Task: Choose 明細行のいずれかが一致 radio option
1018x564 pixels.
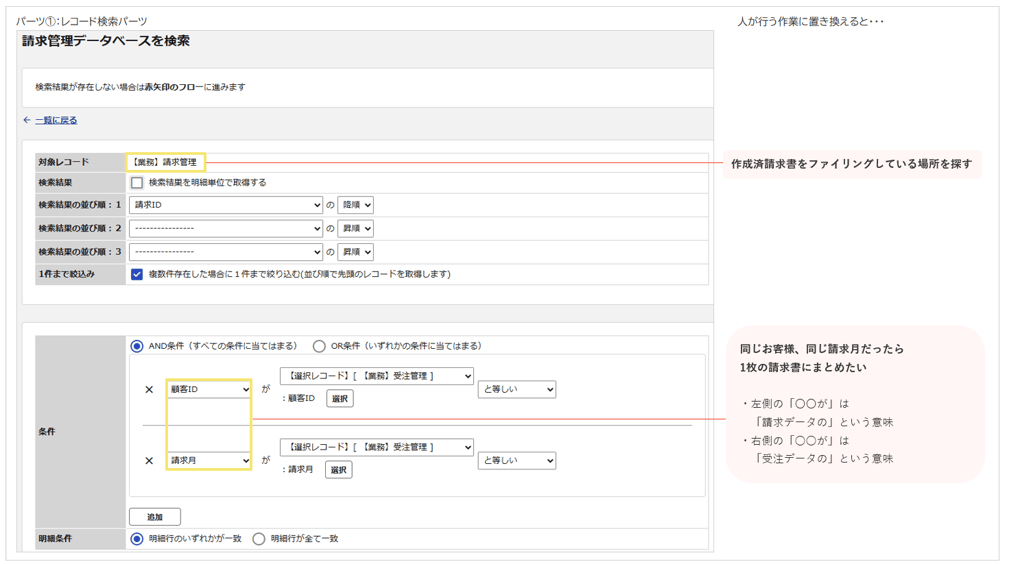Action: tap(137, 539)
